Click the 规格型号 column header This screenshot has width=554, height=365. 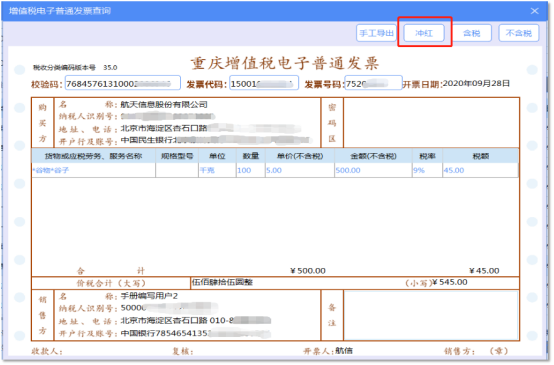177,156
